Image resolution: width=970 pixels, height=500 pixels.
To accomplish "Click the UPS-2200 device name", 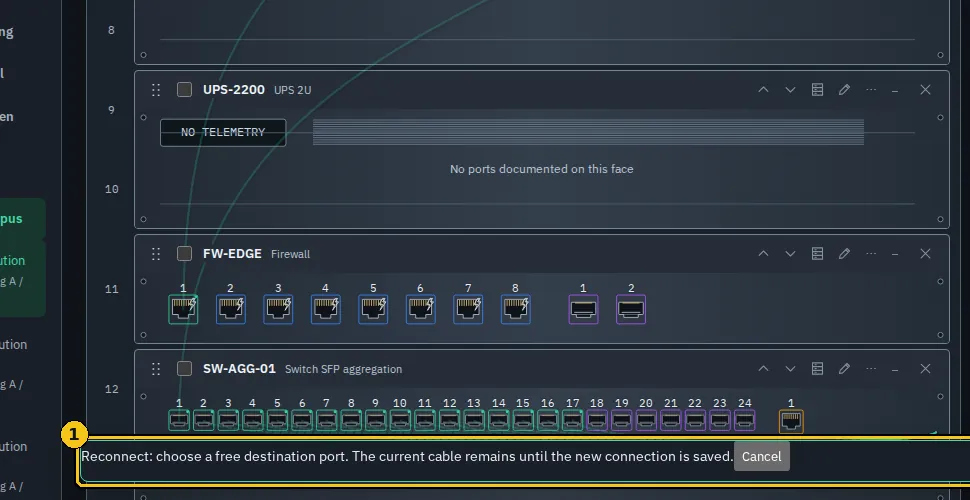I will tap(234, 90).
